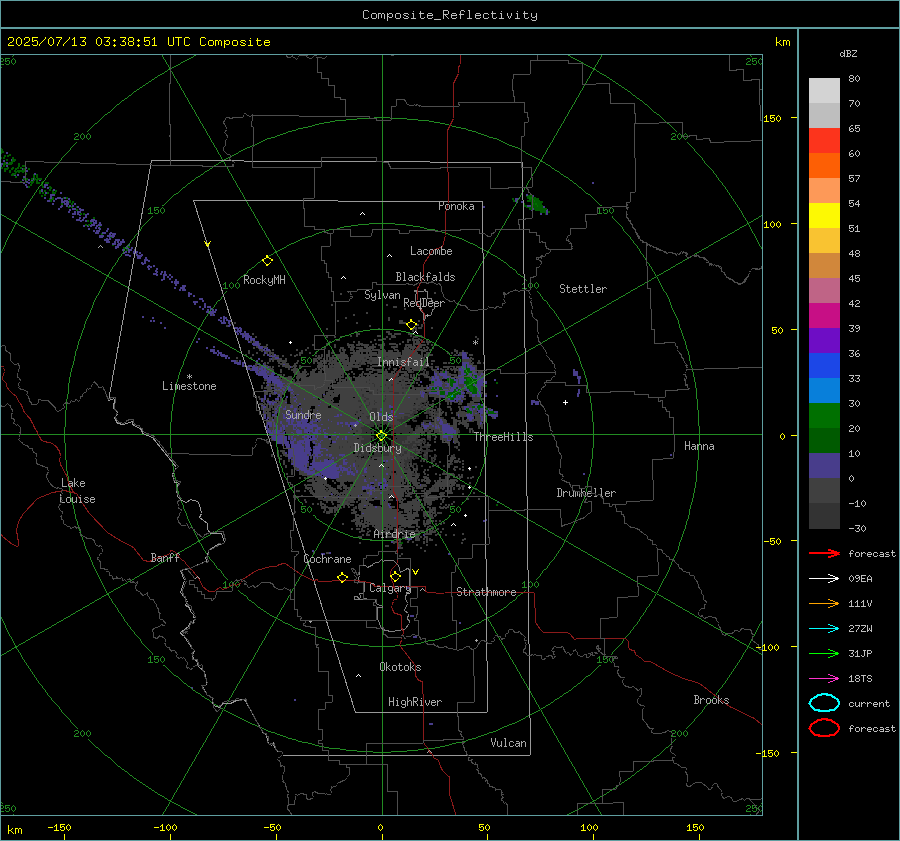Click the Olds town label
The image size is (900, 841).
[381, 417]
